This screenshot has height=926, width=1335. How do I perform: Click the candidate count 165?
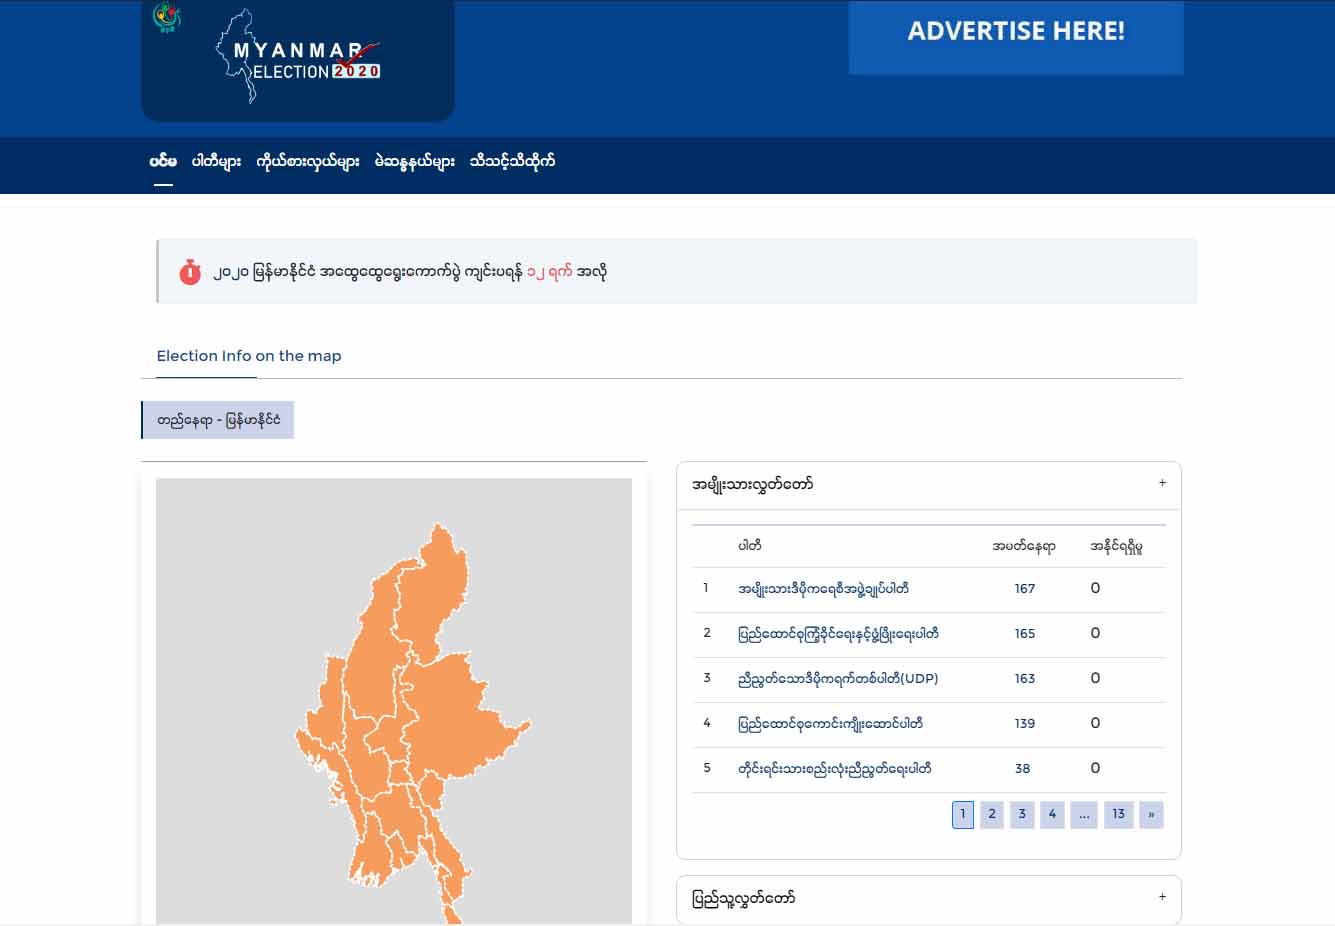1025,634
